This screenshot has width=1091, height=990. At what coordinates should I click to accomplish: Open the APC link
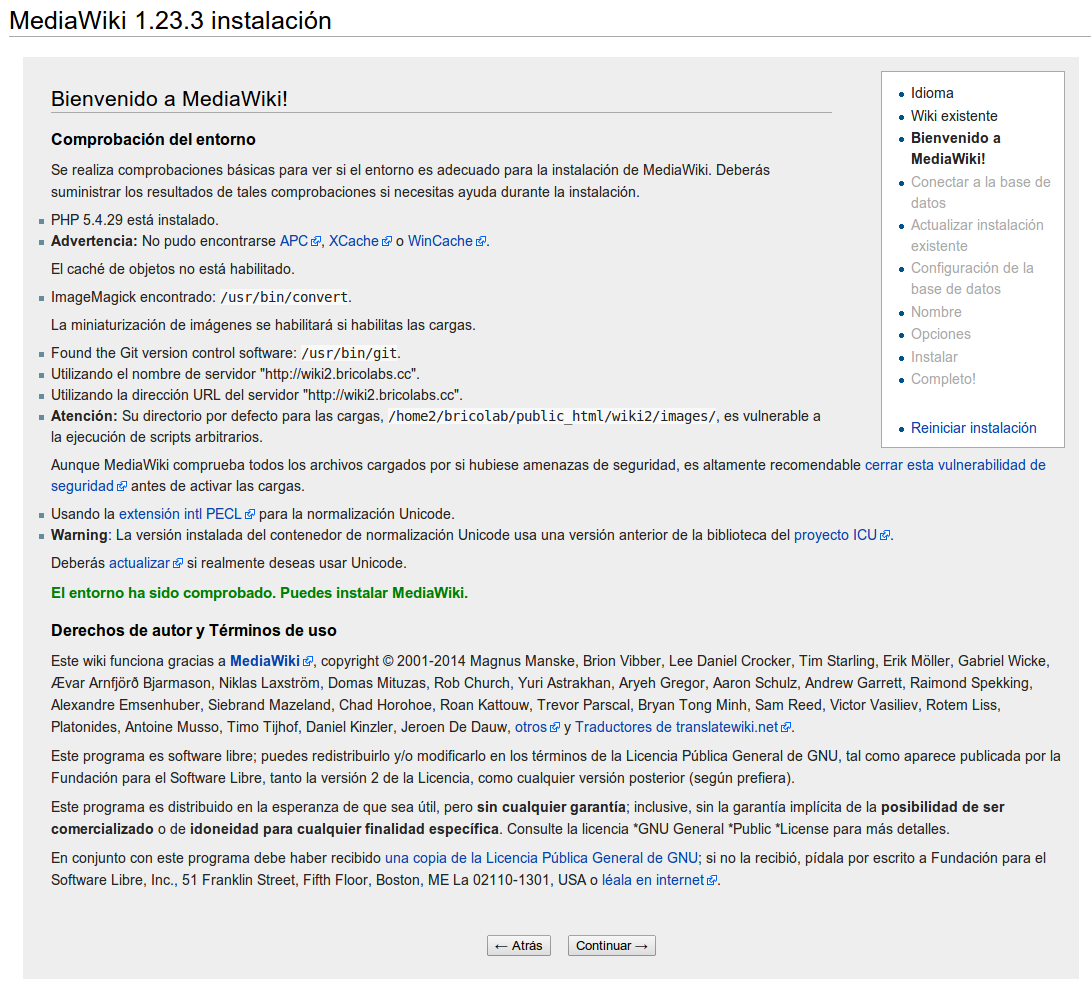pos(294,241)
